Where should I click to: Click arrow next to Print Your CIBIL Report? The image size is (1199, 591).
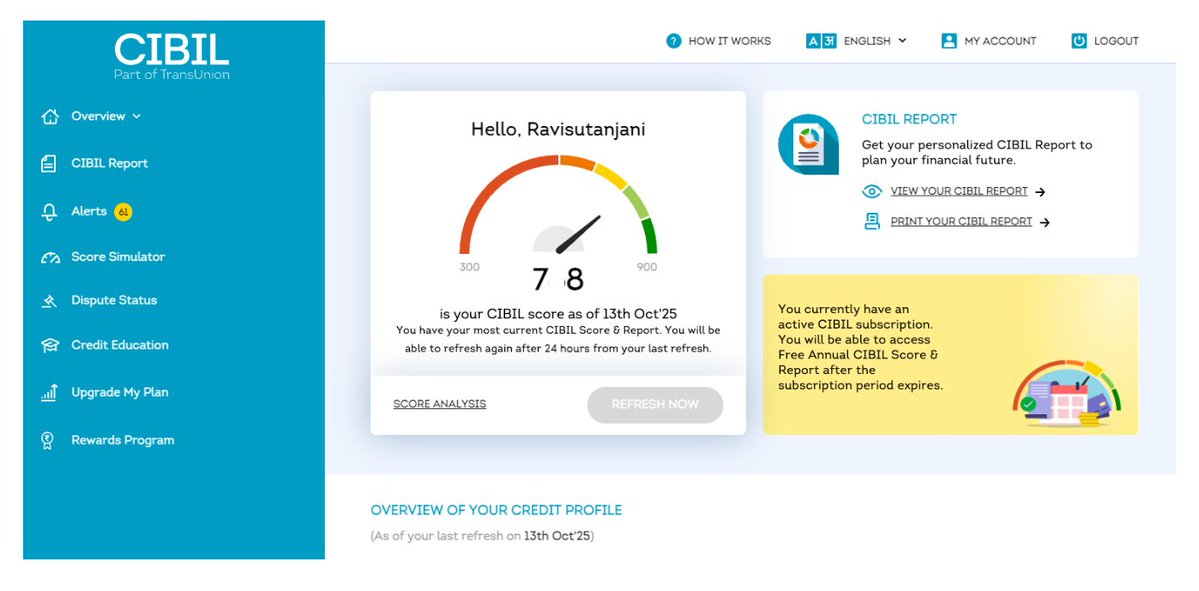1045,222
